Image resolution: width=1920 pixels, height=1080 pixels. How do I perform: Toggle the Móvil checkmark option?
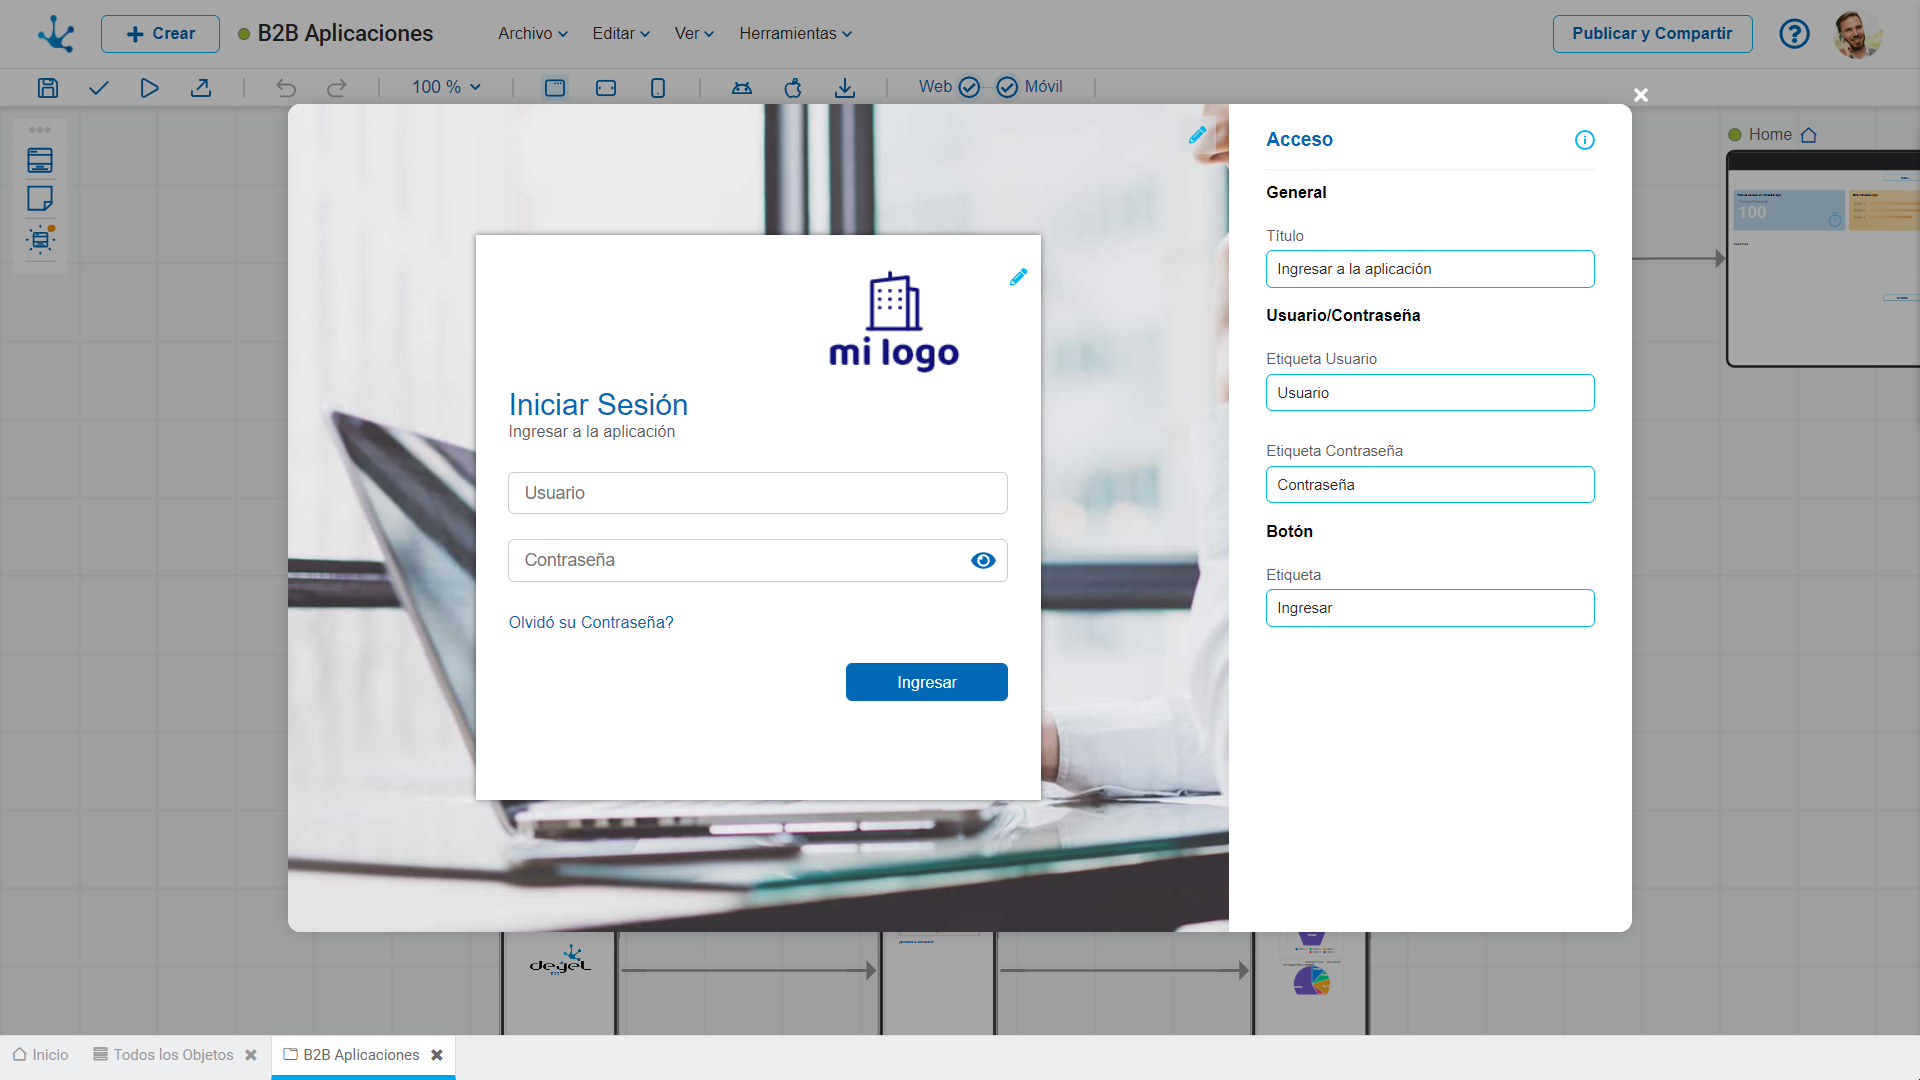[x=1007, y=87]
